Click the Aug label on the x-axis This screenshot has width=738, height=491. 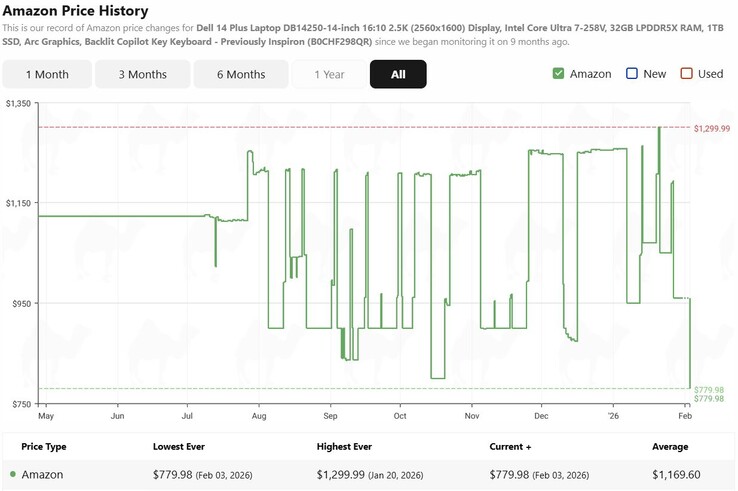pos(259,416)
